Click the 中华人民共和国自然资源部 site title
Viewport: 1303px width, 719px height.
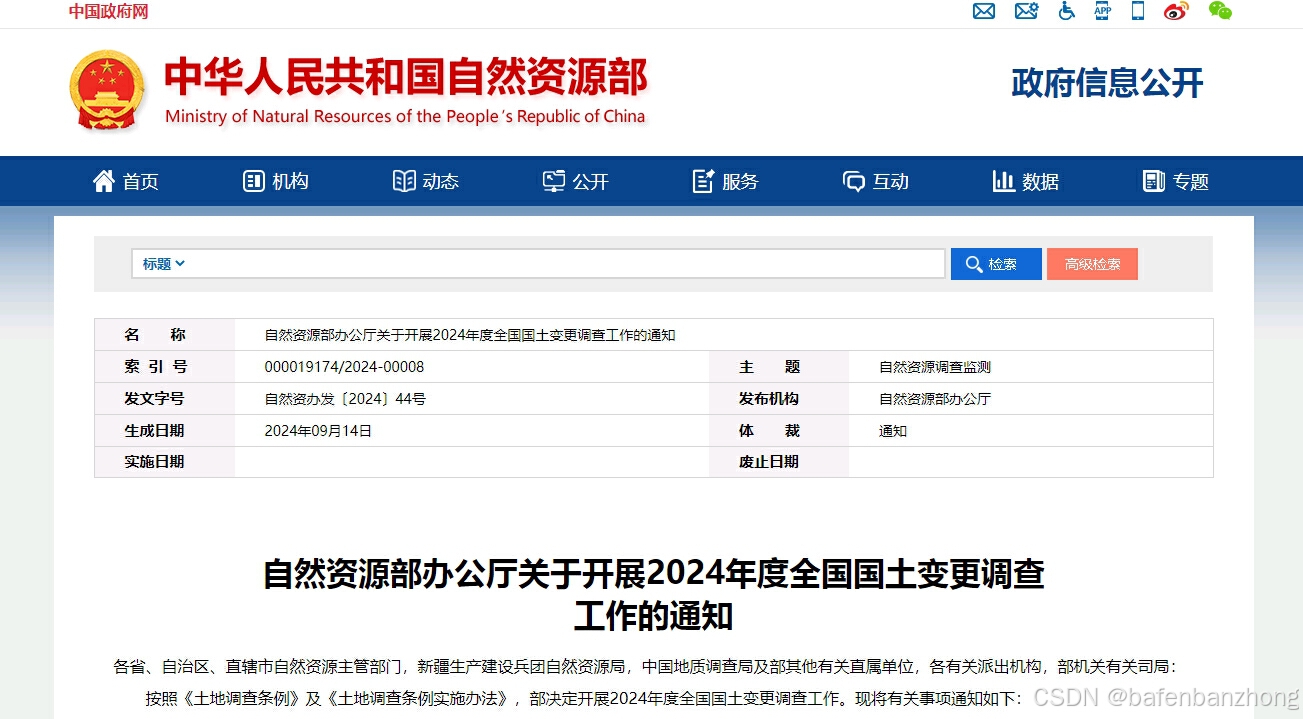[x=406, y=77]
